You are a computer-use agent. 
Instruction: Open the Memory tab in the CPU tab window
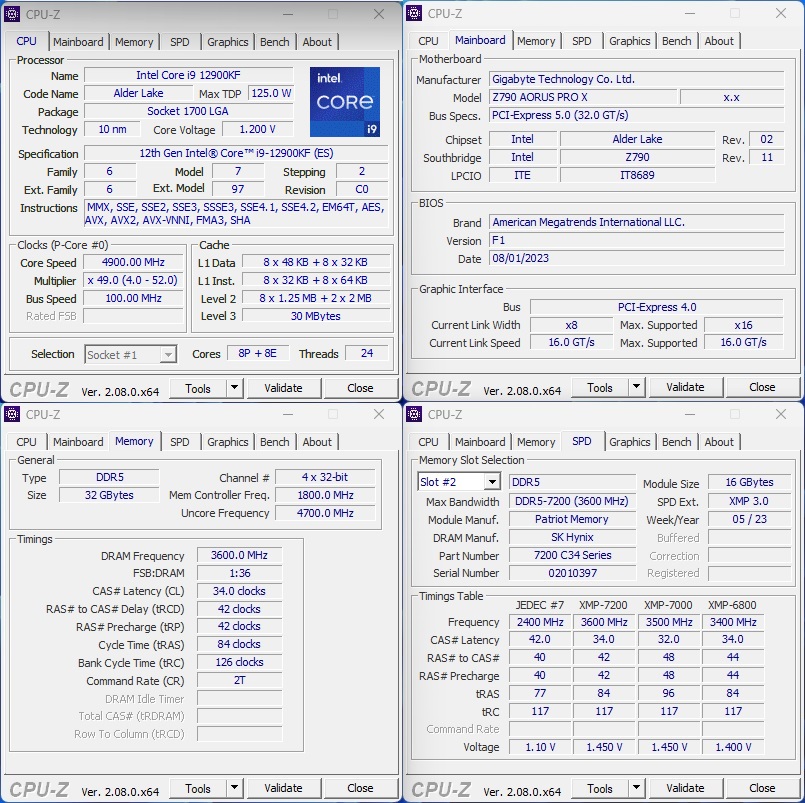click(x=134, y=42)
